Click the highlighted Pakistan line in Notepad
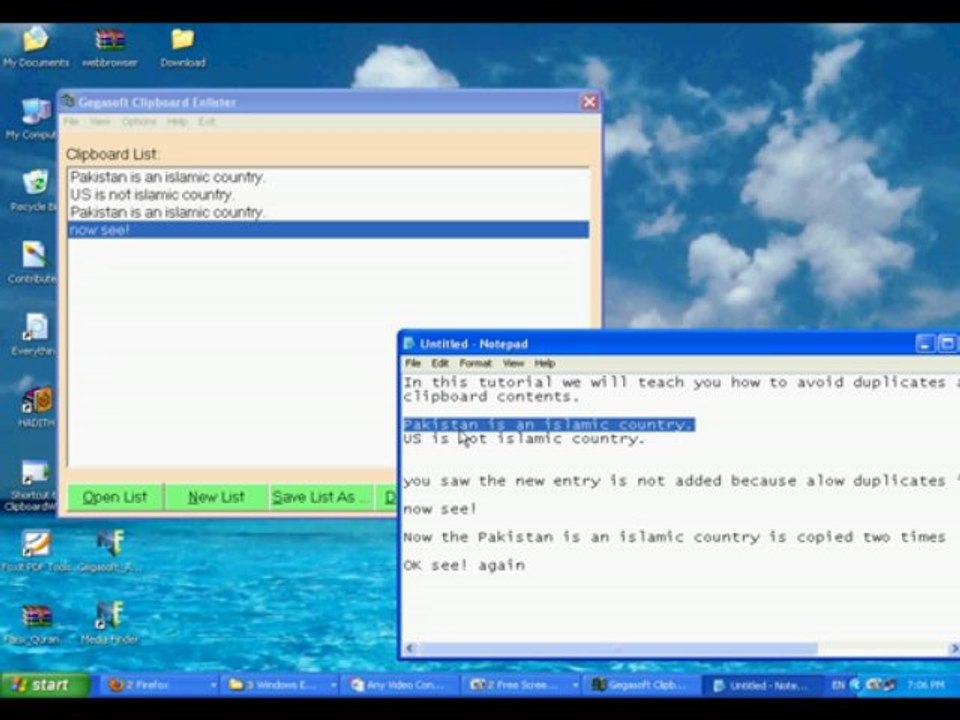 click(x=549, y=424)
